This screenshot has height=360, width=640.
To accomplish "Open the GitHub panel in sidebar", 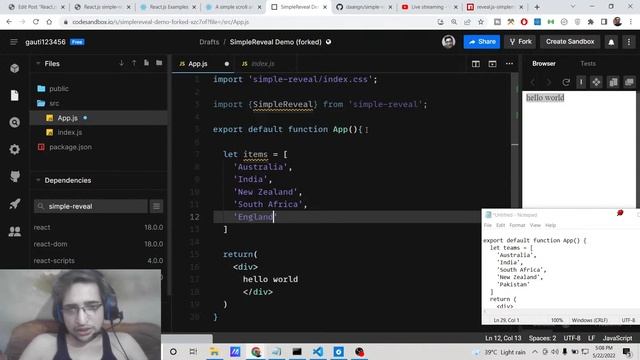I will (15, 176).
